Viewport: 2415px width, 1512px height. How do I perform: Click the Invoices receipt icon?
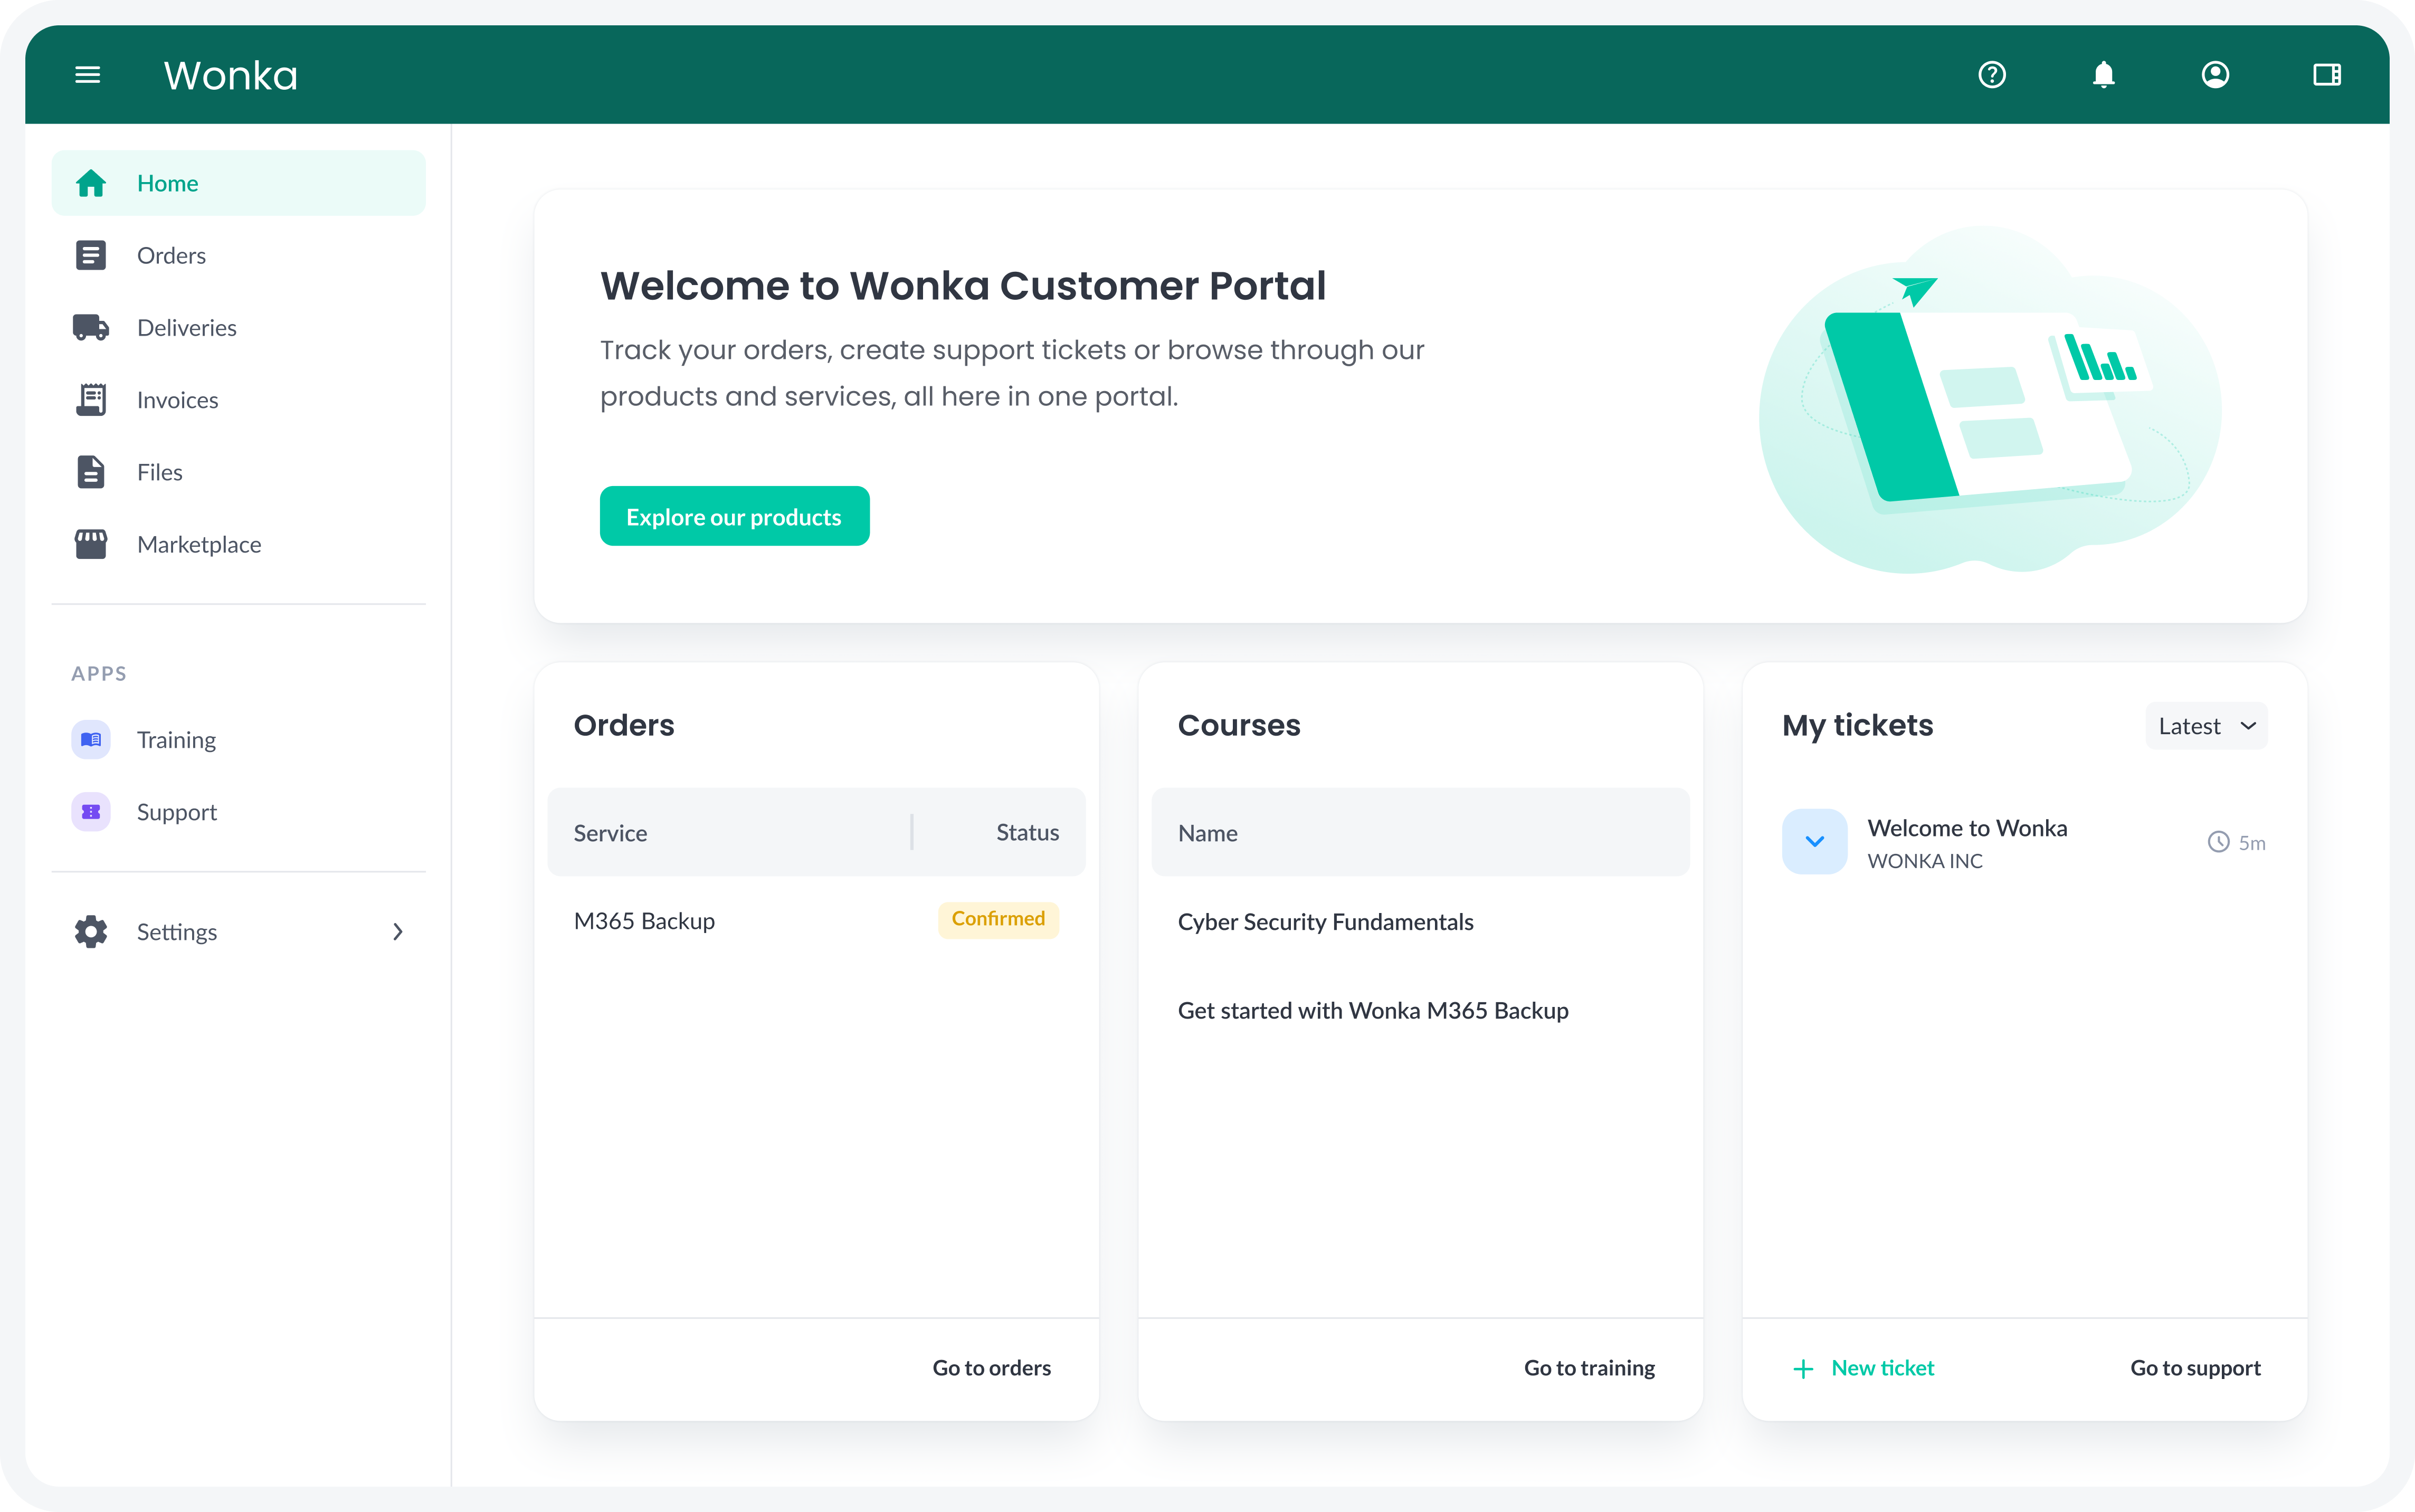point(91,400)
